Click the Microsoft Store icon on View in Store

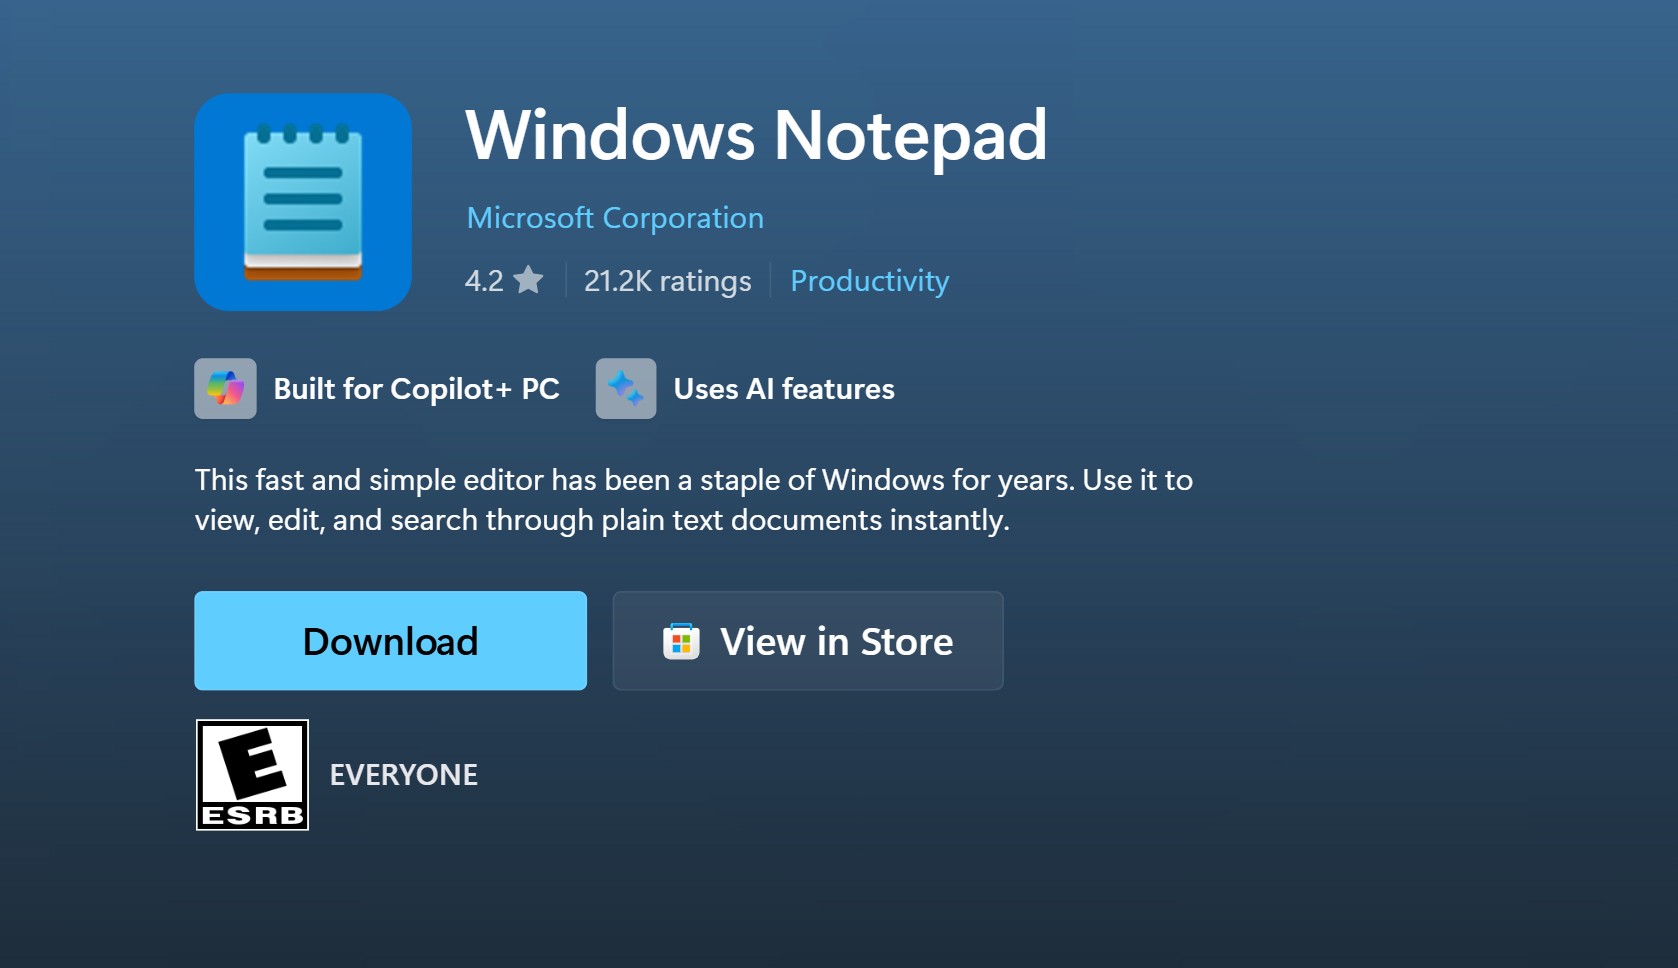click(x=681, y=641)
